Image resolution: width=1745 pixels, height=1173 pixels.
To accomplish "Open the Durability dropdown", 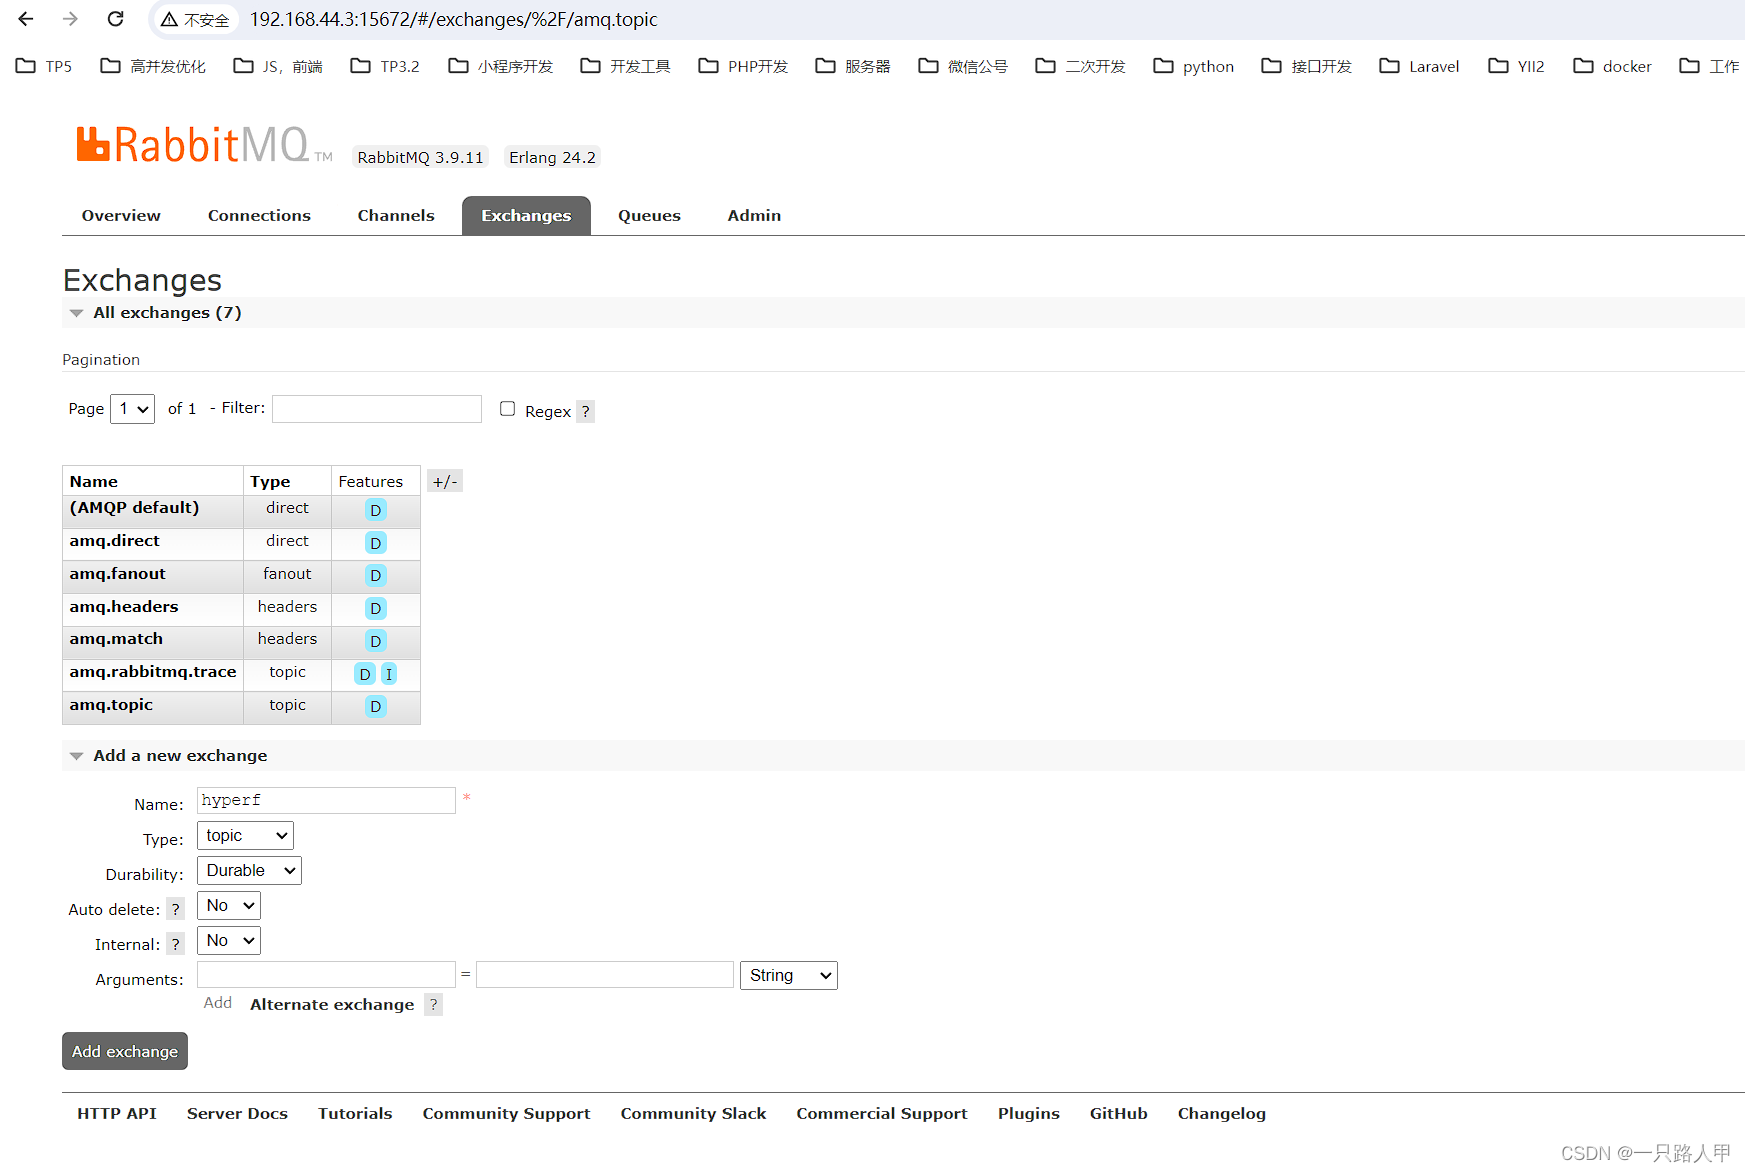I will pyautogui.click(x=249, y=871).
